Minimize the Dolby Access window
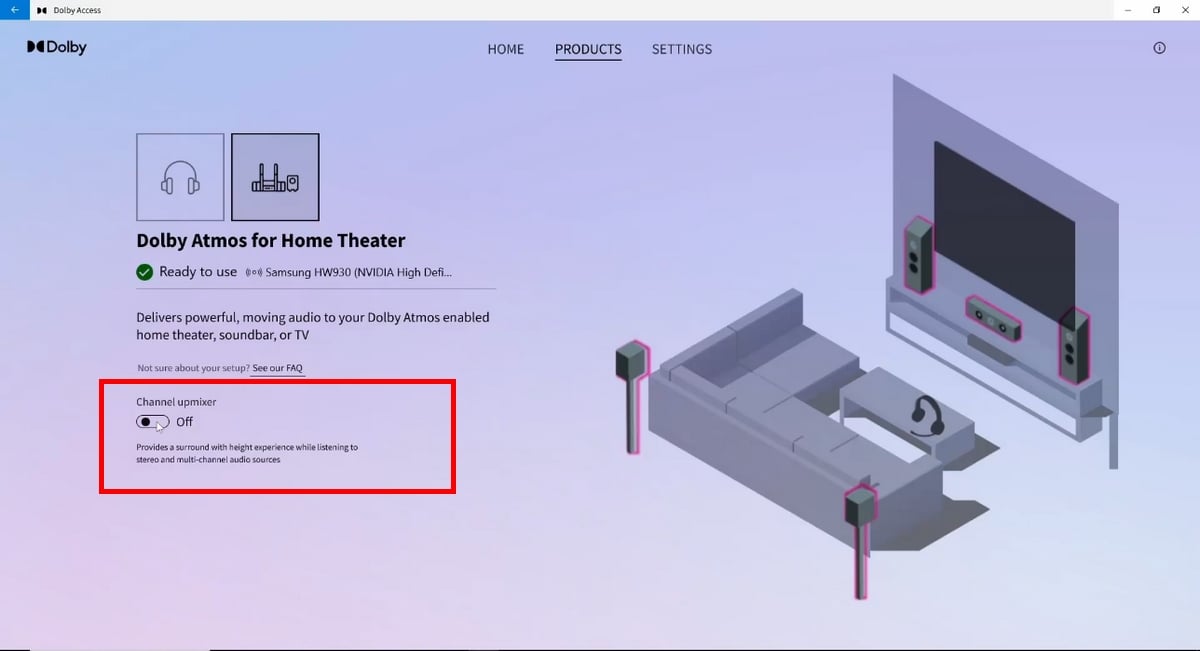Screen dimensions: 1200x651 (1128, 9)
